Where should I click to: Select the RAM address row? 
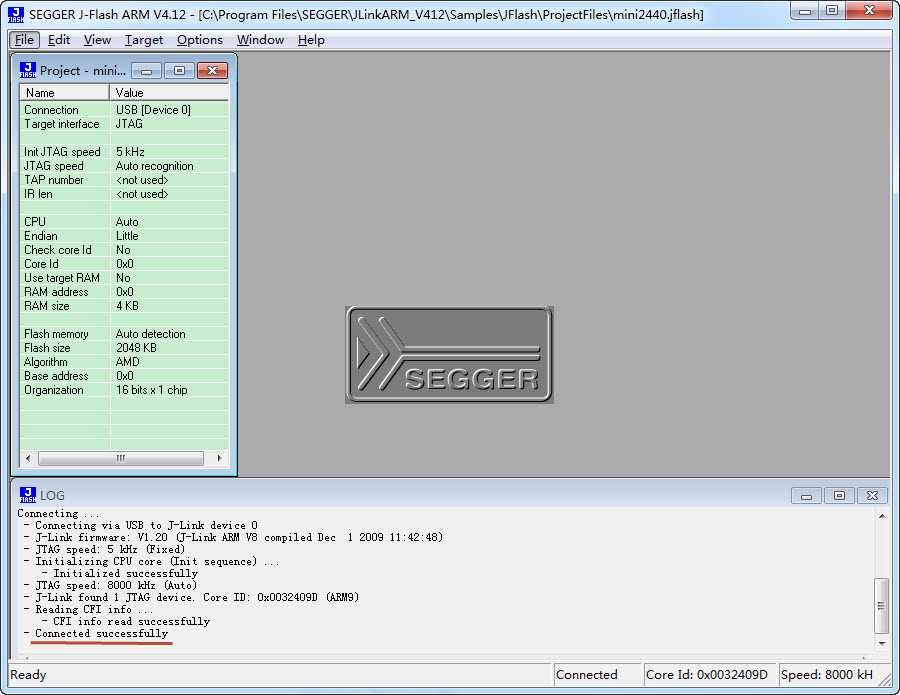coord(124,292)
